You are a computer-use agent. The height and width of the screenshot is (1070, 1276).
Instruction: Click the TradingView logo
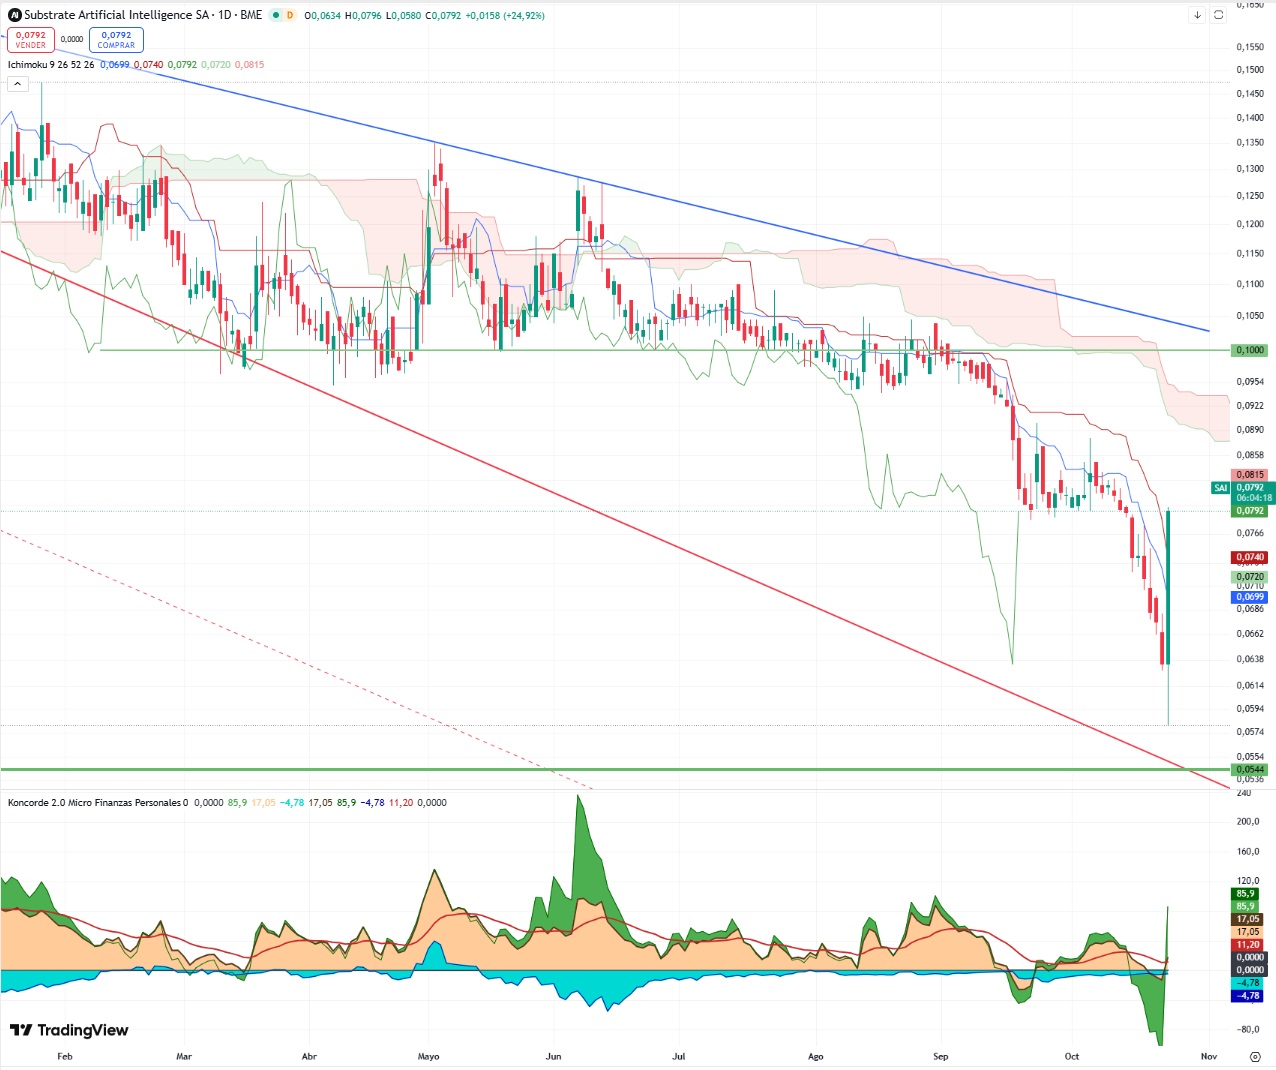point(69,1030)
